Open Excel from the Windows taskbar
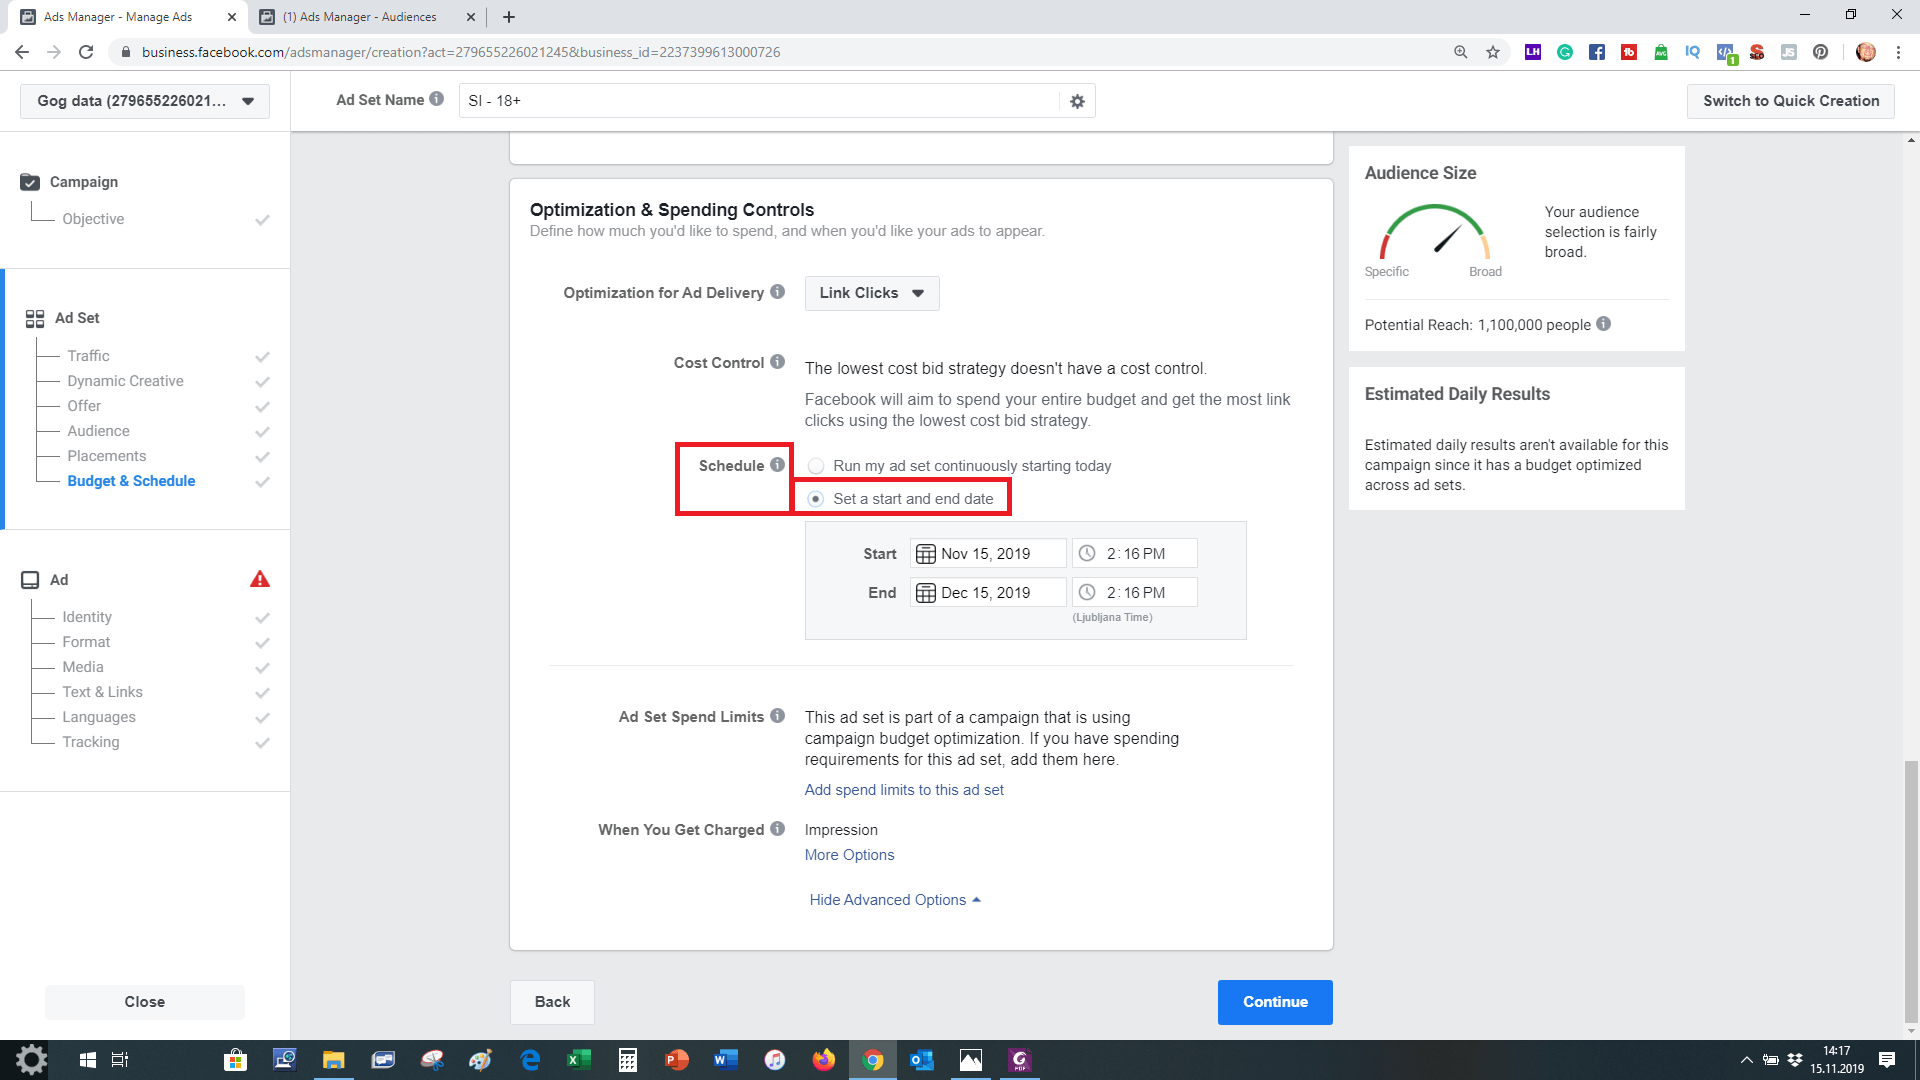Viewport: 1920px width, 1080px height. click(x=578, y=1060)
